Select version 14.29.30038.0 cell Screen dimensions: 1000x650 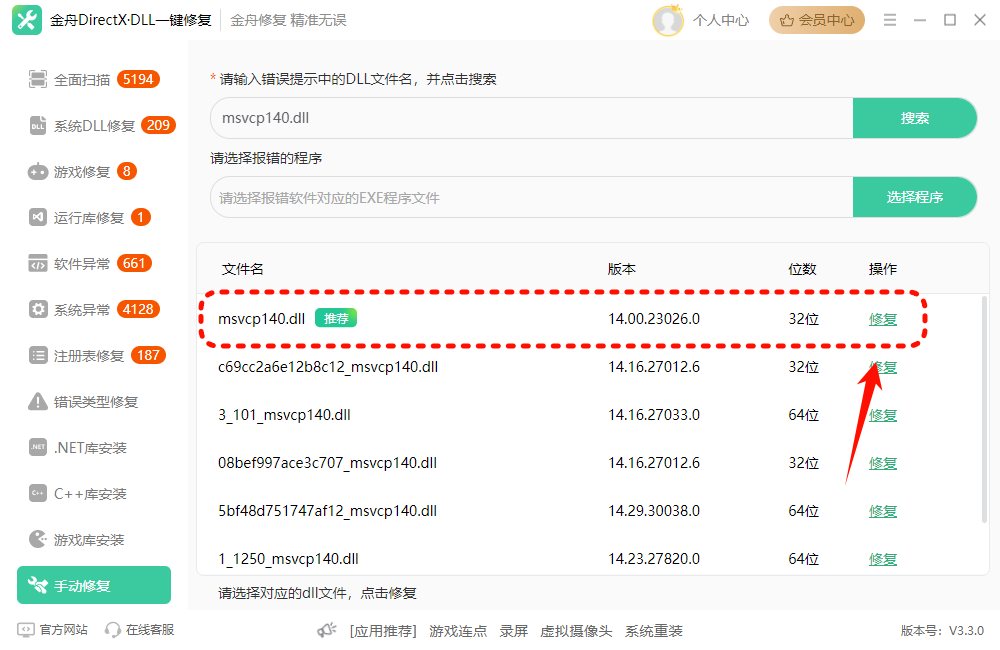[654, 511]
